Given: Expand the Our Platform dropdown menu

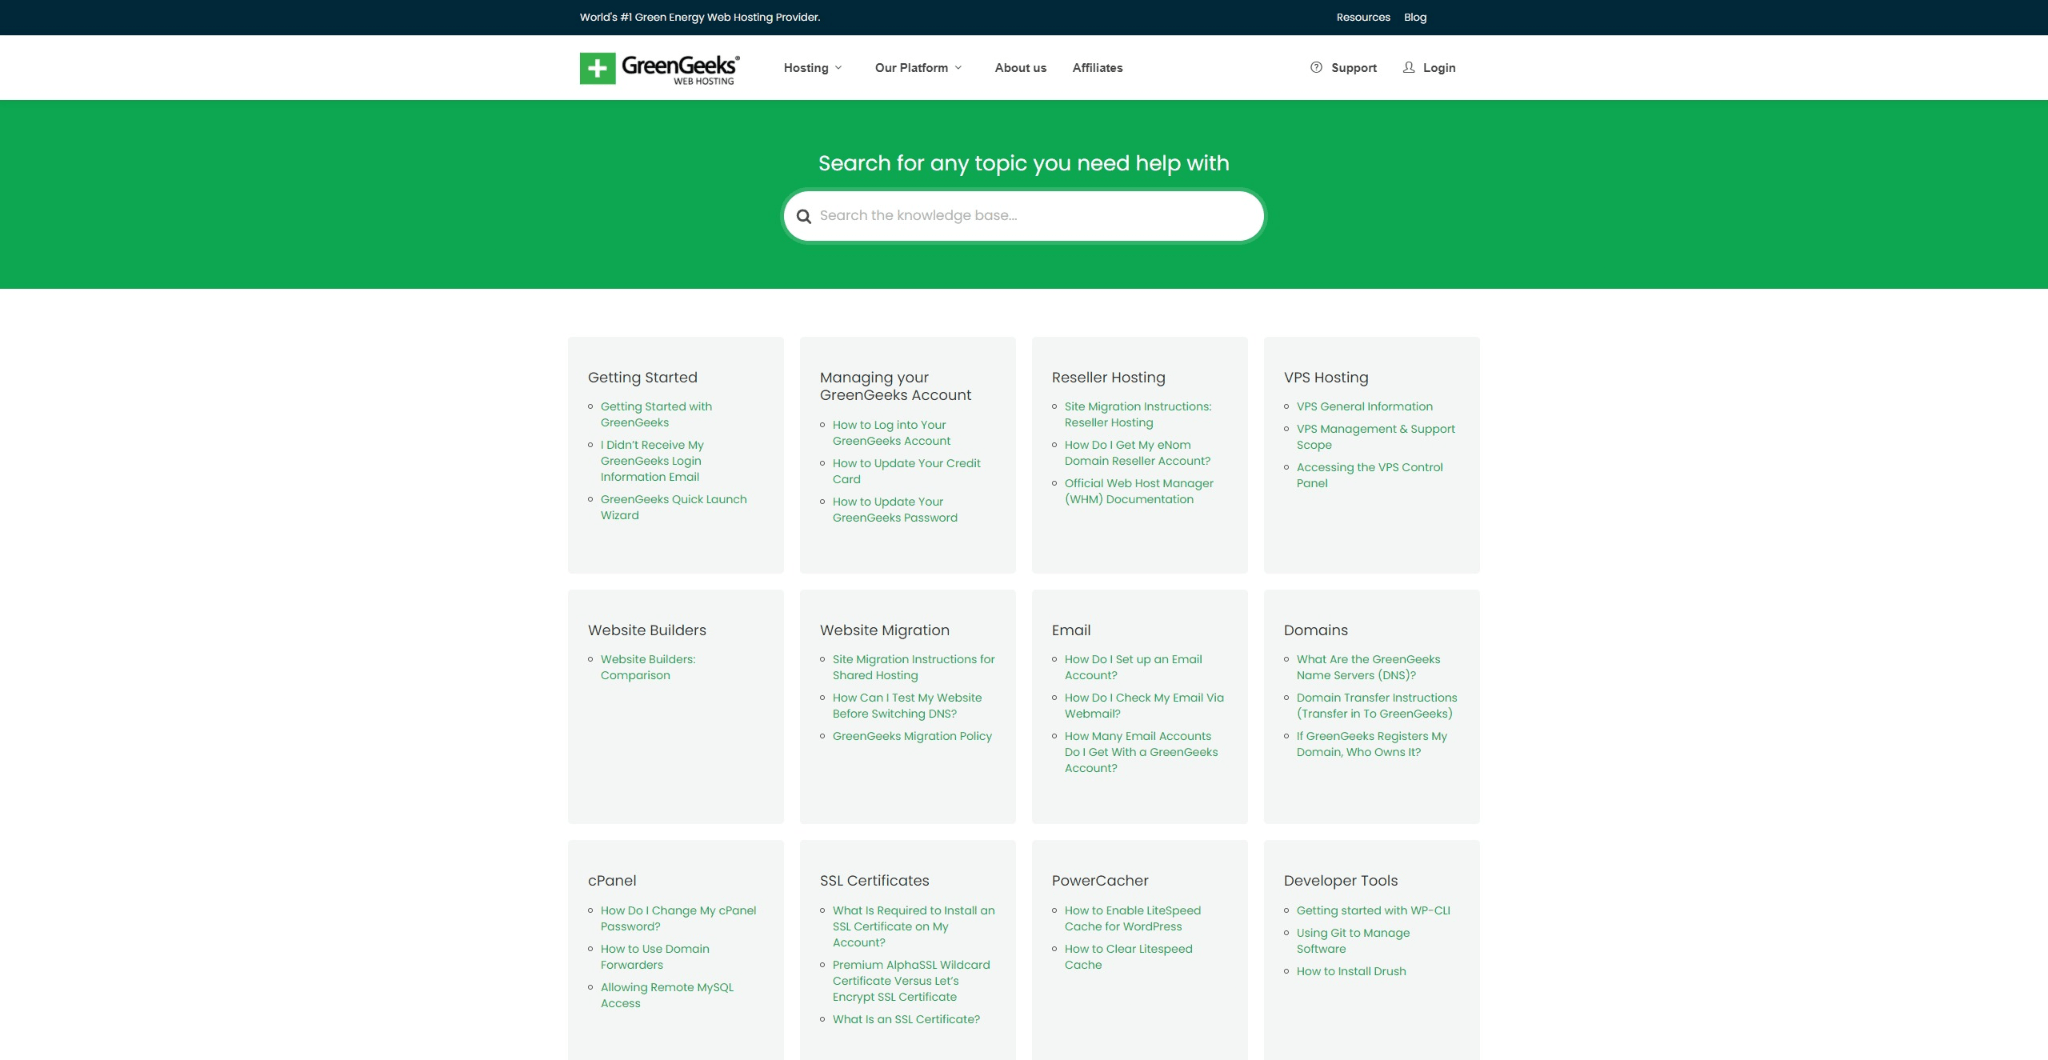Looking at the screenshot, I should point(918,68).
